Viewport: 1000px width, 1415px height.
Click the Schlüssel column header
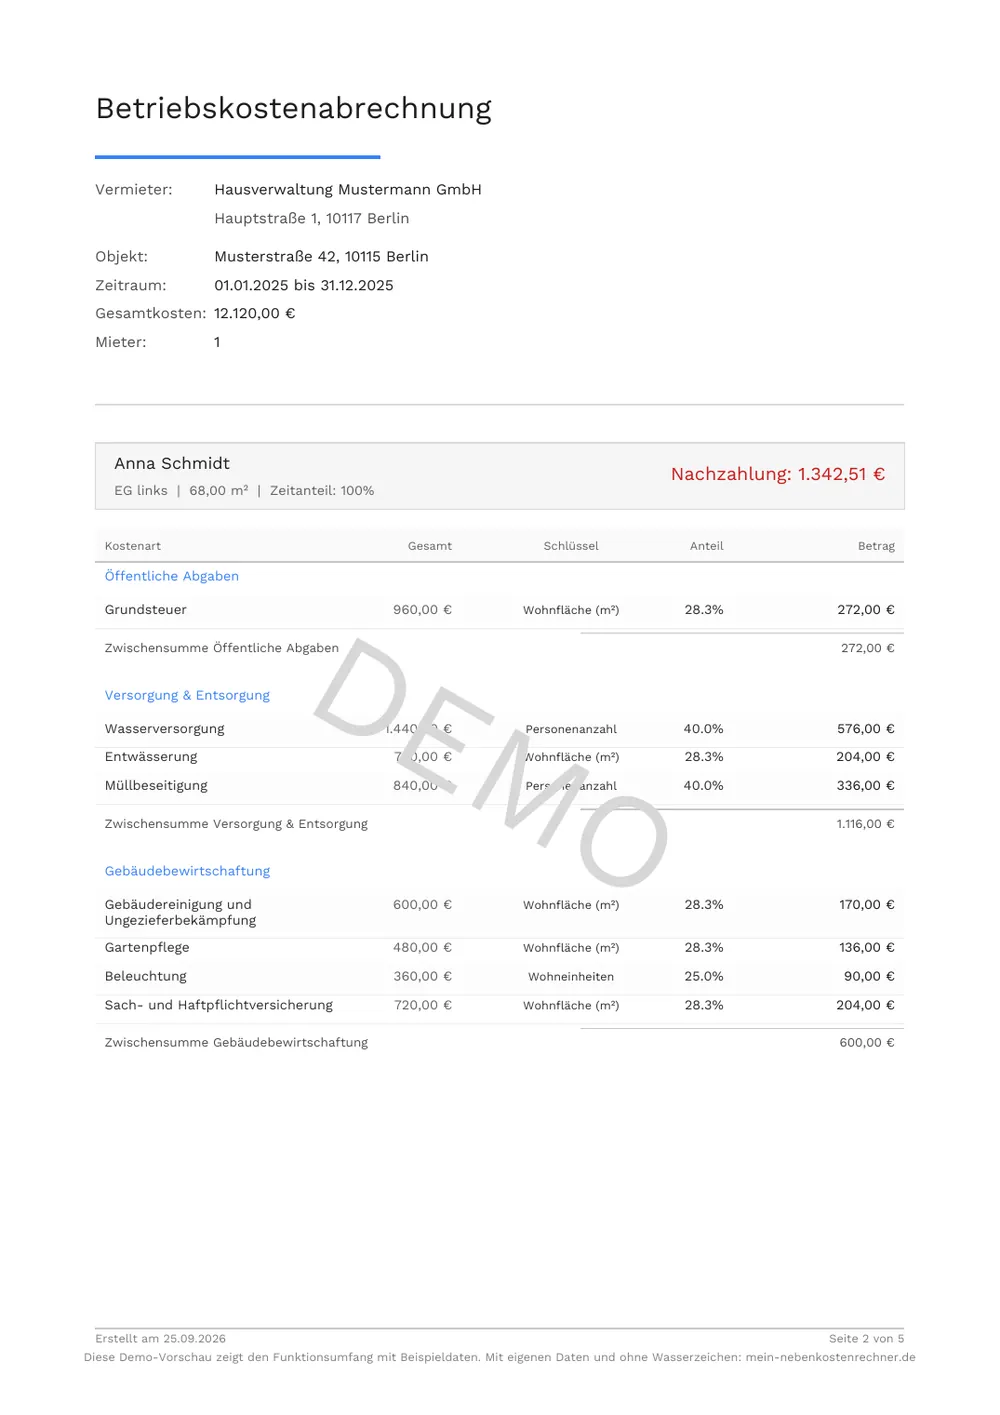pos(571,546)
